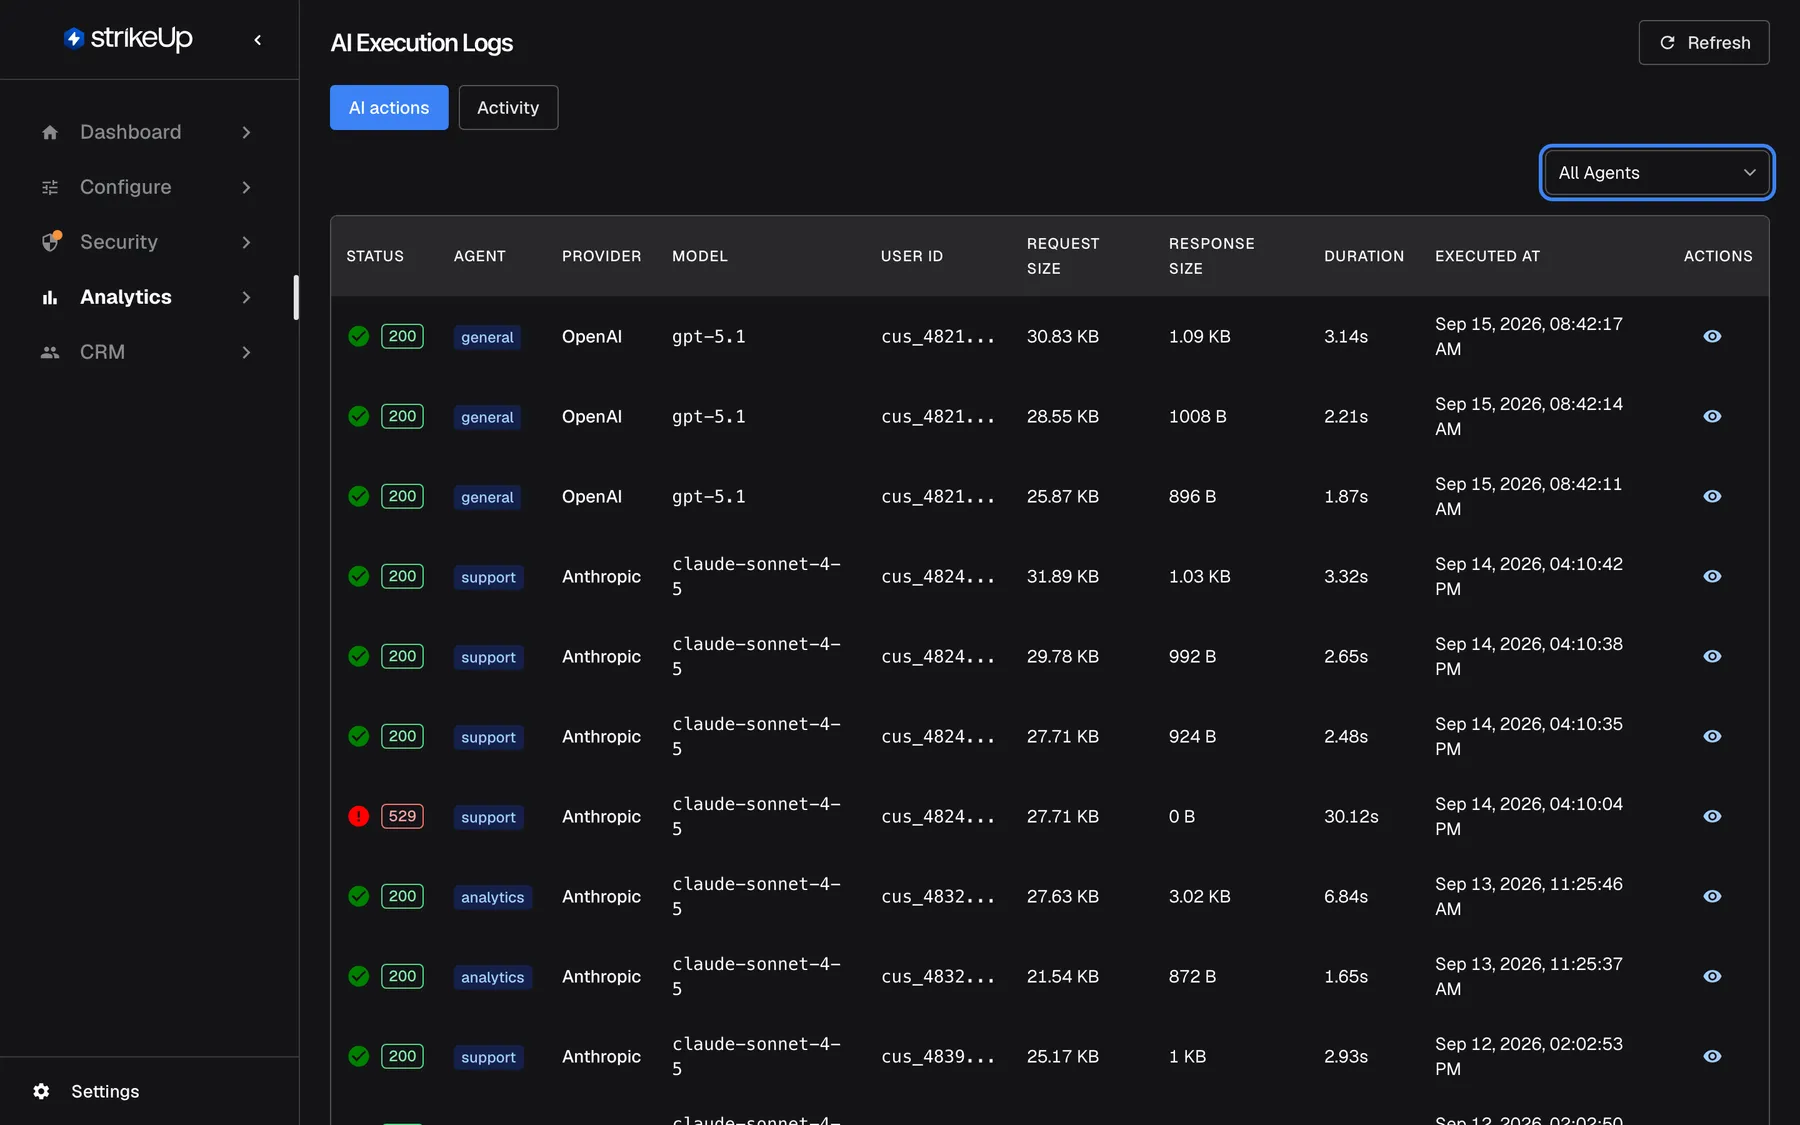Click the Configure sliders icon
Screen dimensions: 1800x1125
(50, 187)
